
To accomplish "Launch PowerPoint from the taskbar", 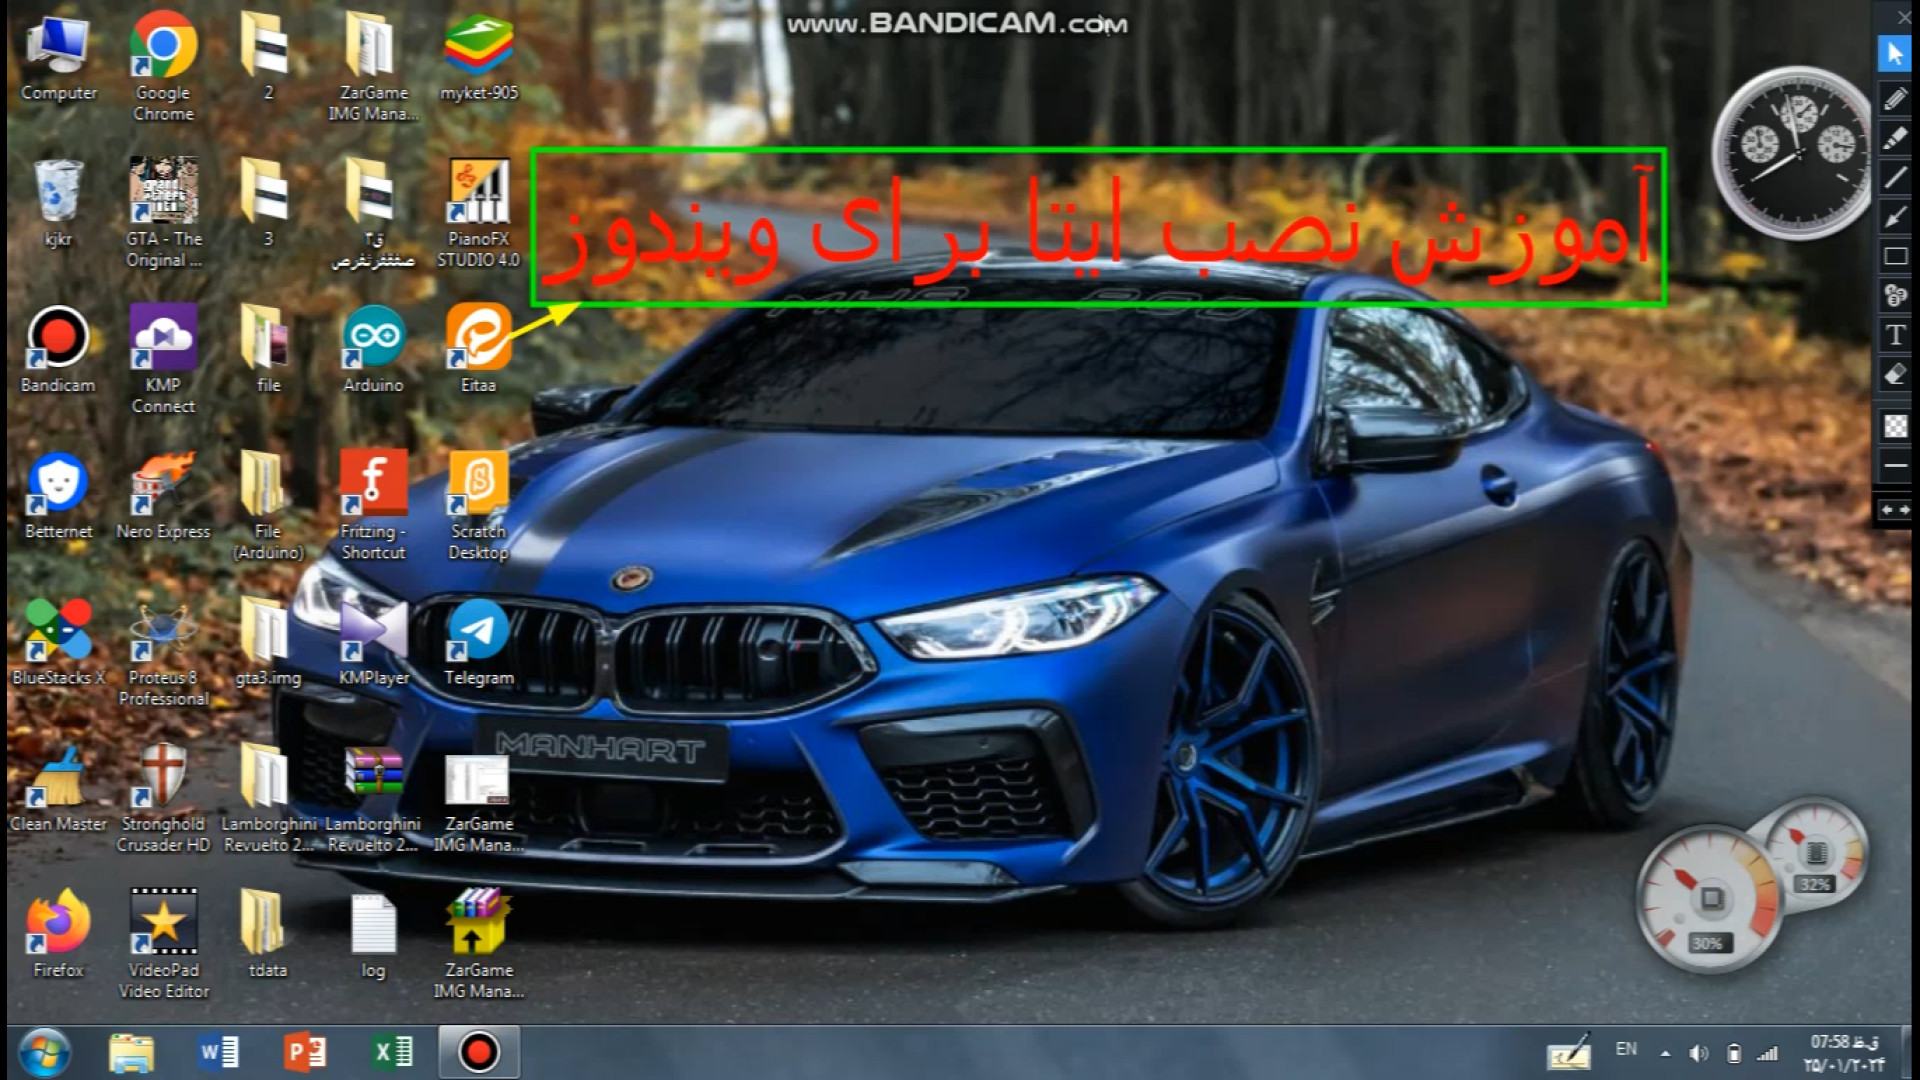I will [305, 1052].
